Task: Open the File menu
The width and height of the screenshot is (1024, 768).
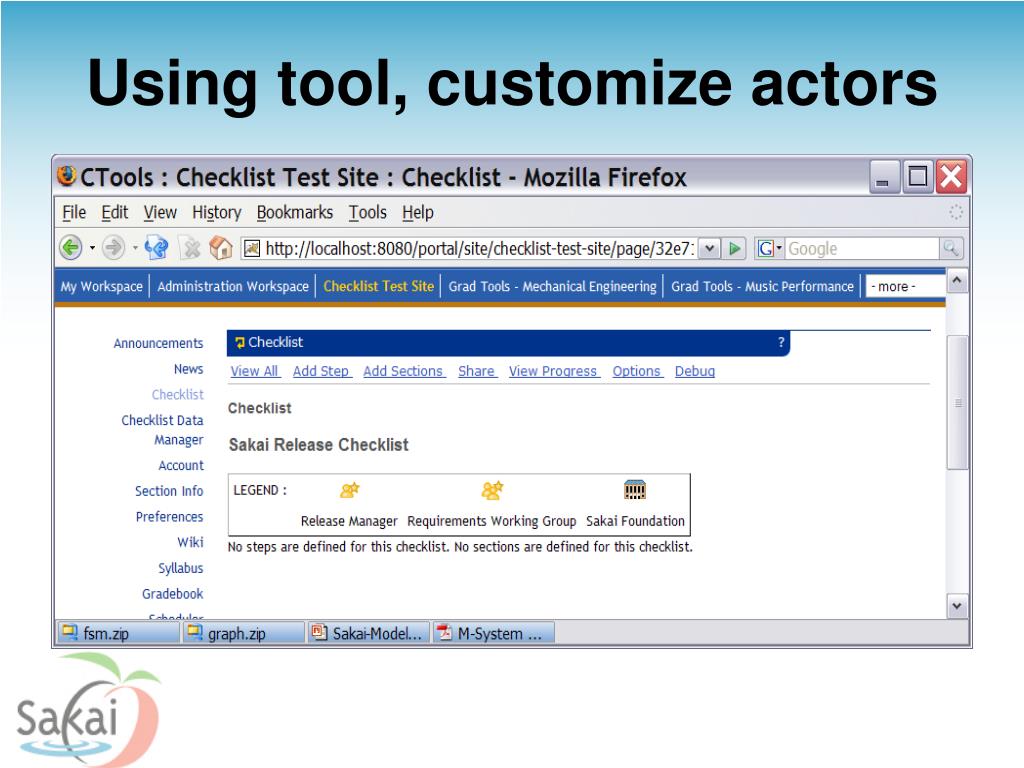Action: tap(74, 212)
